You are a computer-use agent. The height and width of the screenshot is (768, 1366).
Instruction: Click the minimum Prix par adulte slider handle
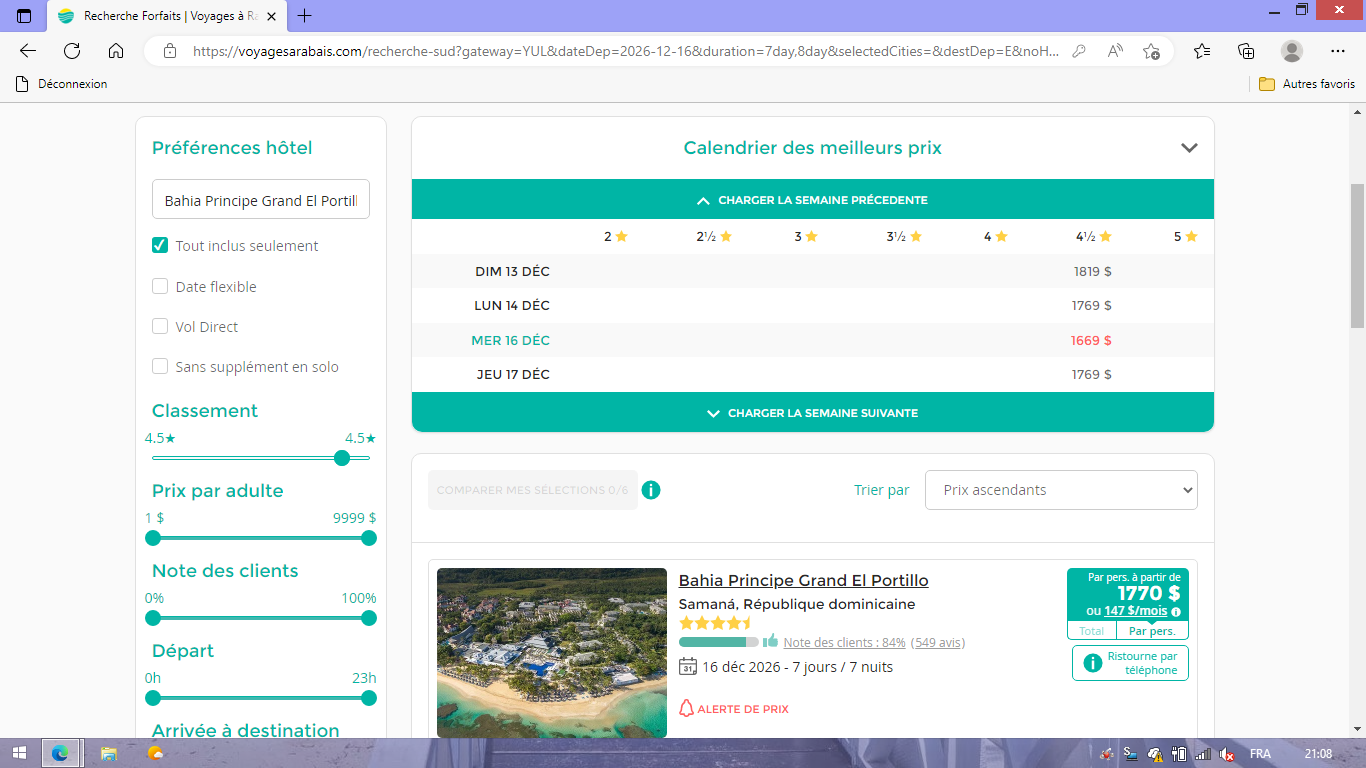(153, 538)
